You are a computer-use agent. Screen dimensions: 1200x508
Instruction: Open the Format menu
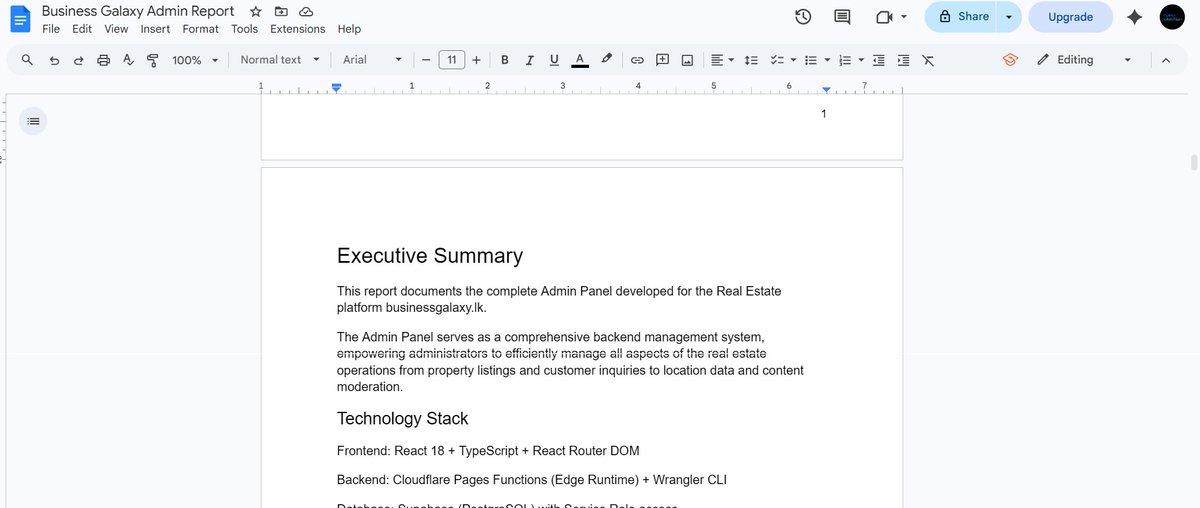click(200, 29)
